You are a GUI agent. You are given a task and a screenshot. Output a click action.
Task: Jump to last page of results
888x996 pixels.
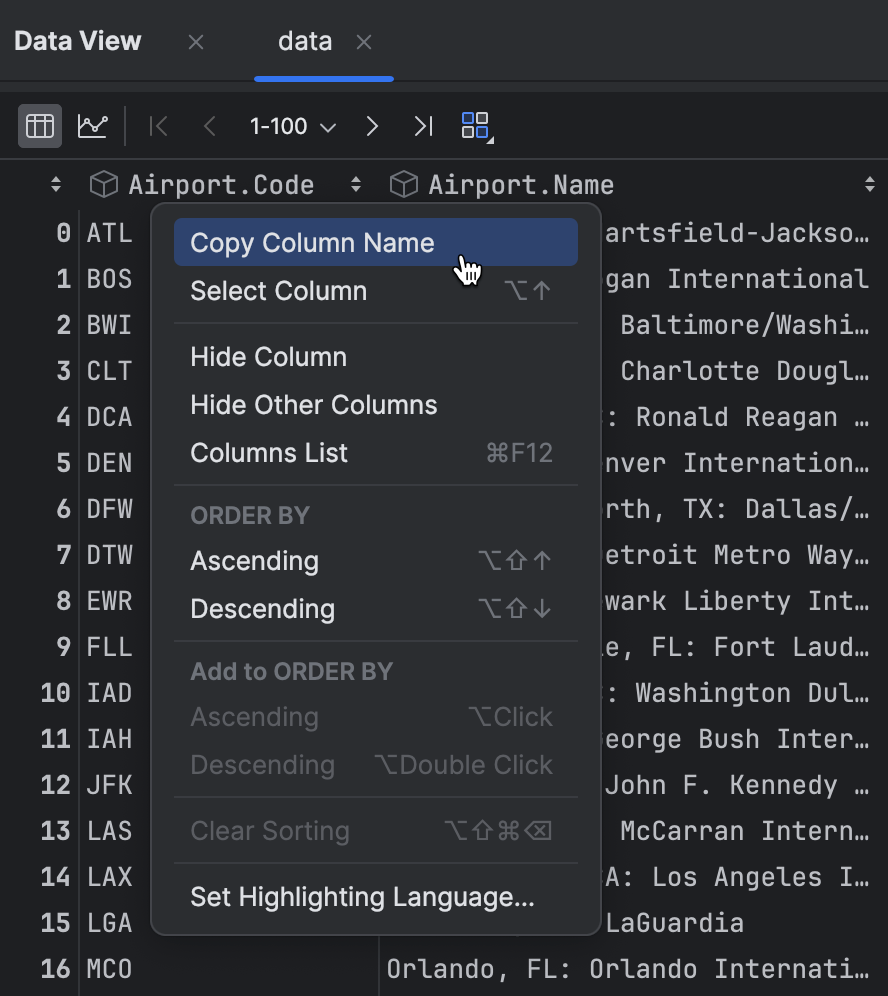[421, 126]
